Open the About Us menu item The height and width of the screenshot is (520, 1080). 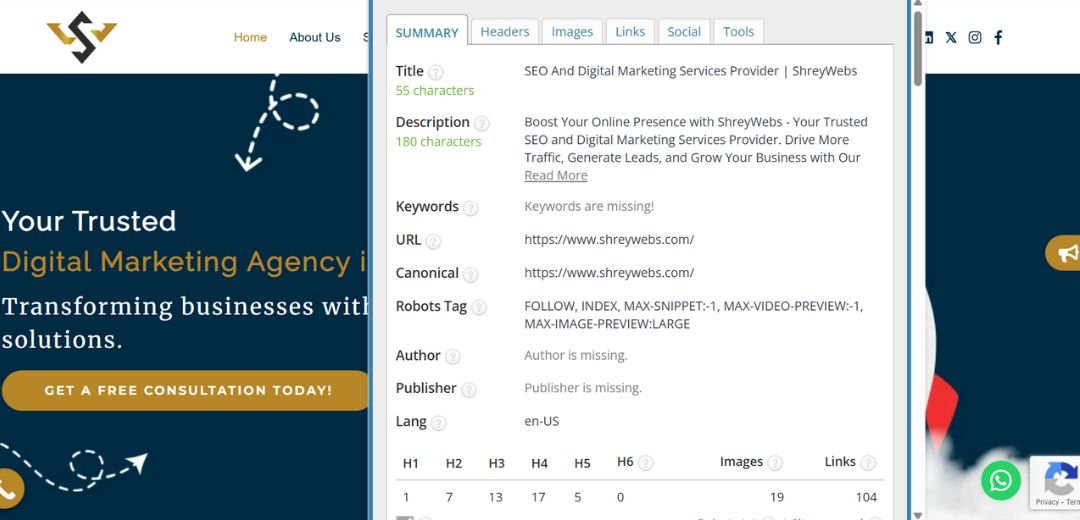[x=315, y=37]
